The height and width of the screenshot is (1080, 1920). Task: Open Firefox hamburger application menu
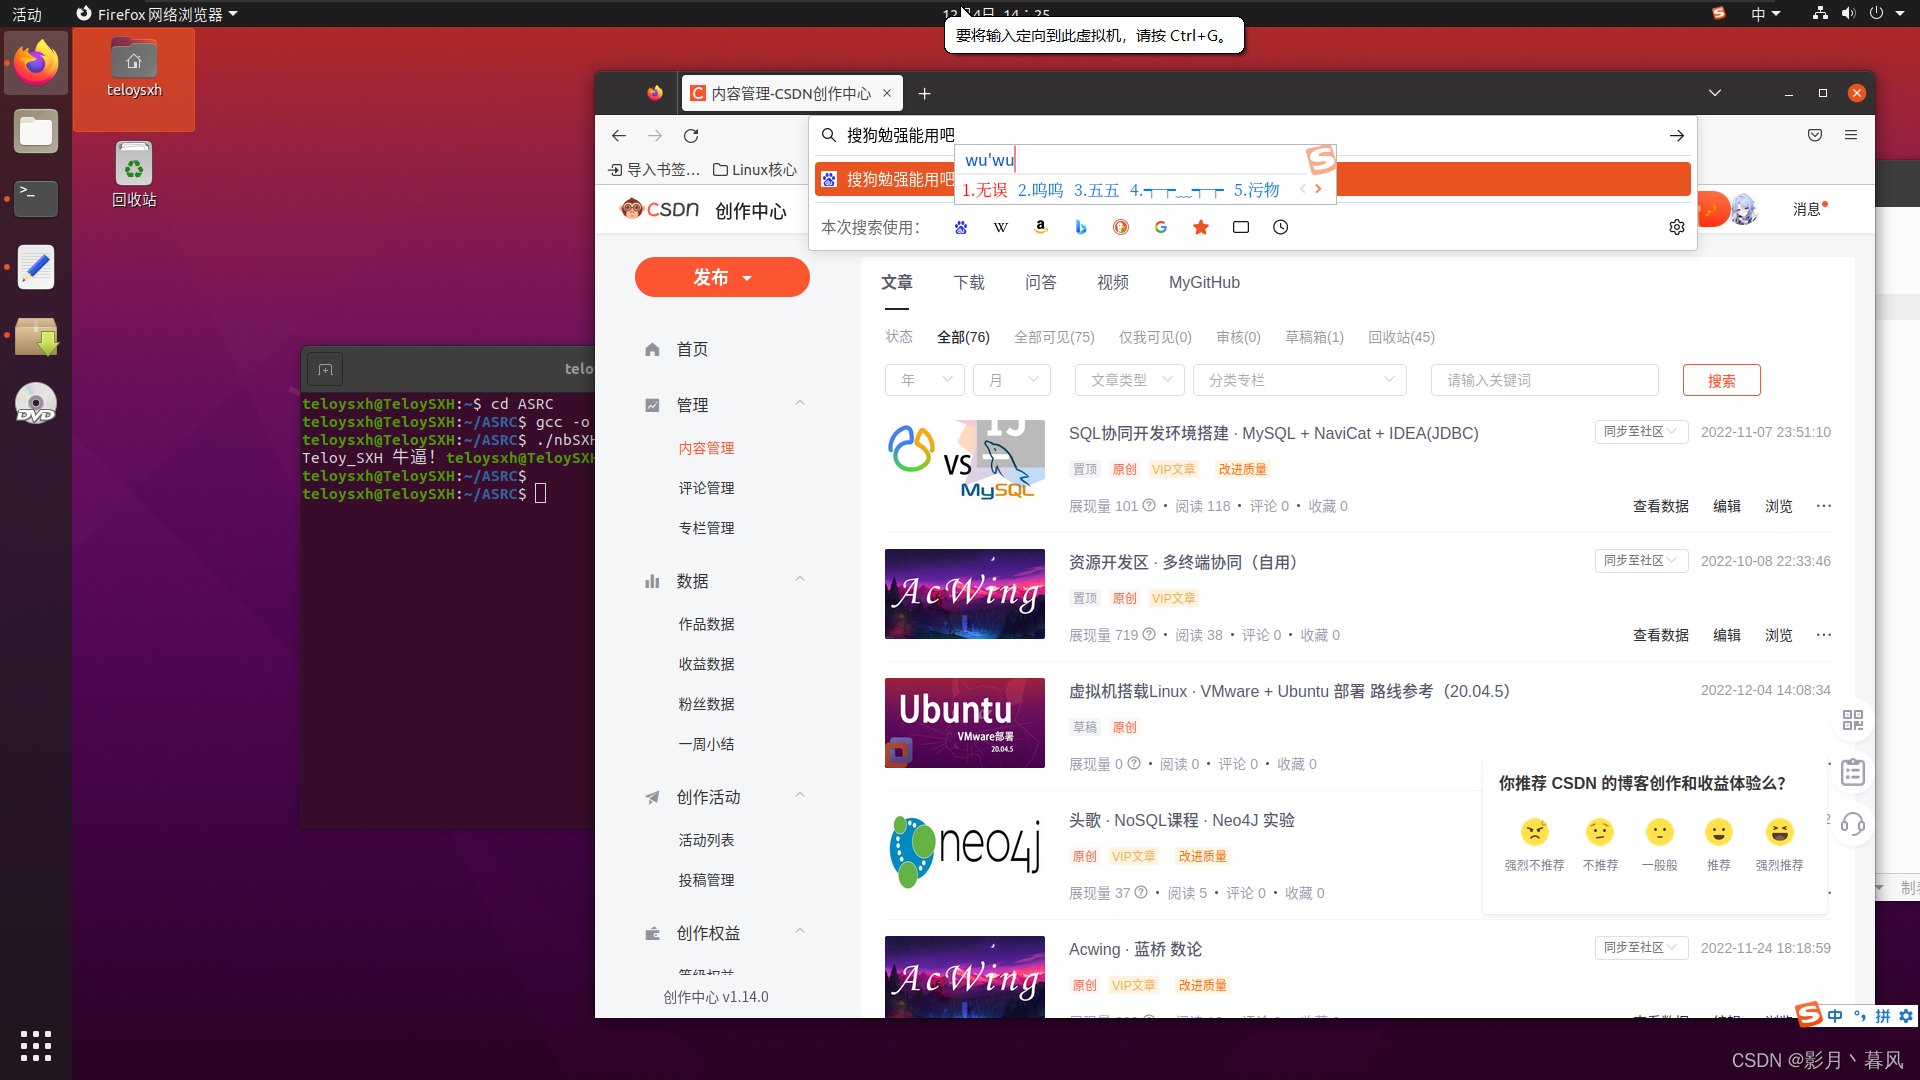[1850, 135]
